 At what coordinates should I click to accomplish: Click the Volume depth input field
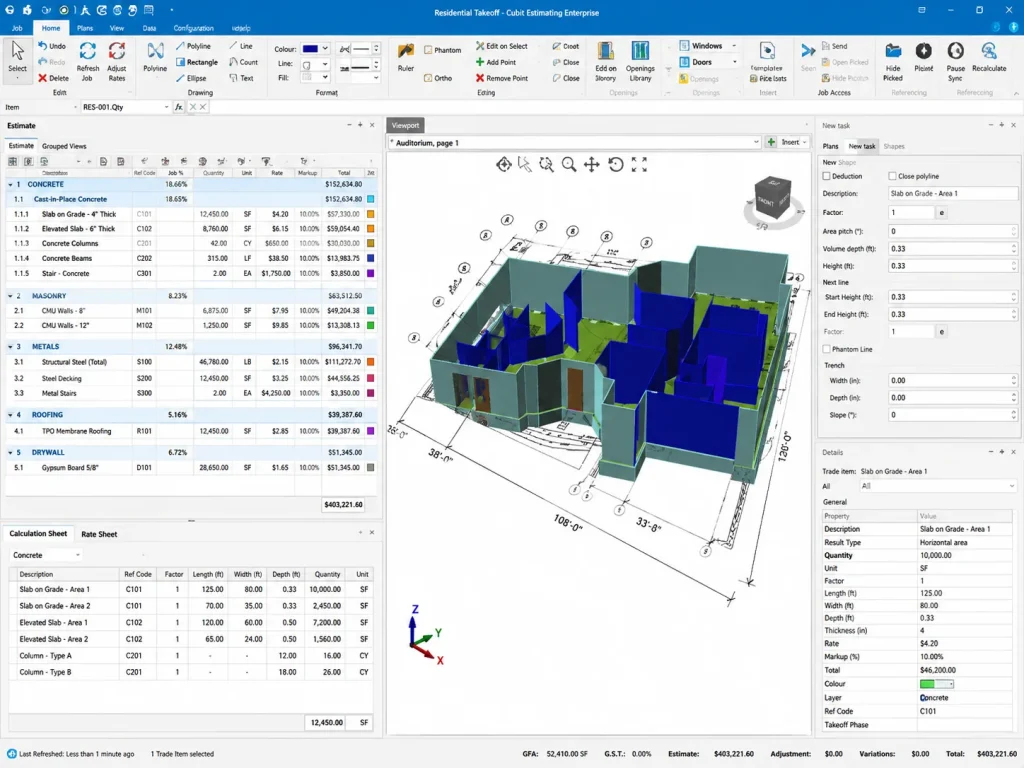[x=952, y=249]
